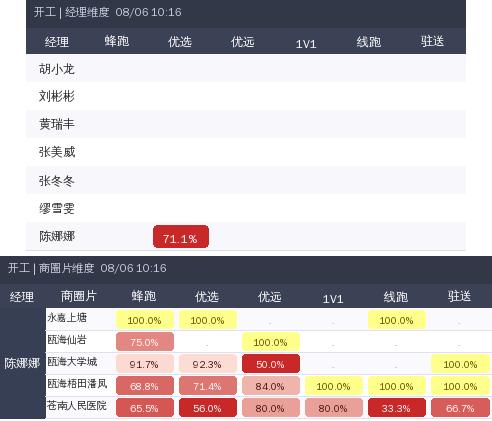Click the 苍南人民医院 row label
This screenshot has width=492, height=421.
click(77, 405)
